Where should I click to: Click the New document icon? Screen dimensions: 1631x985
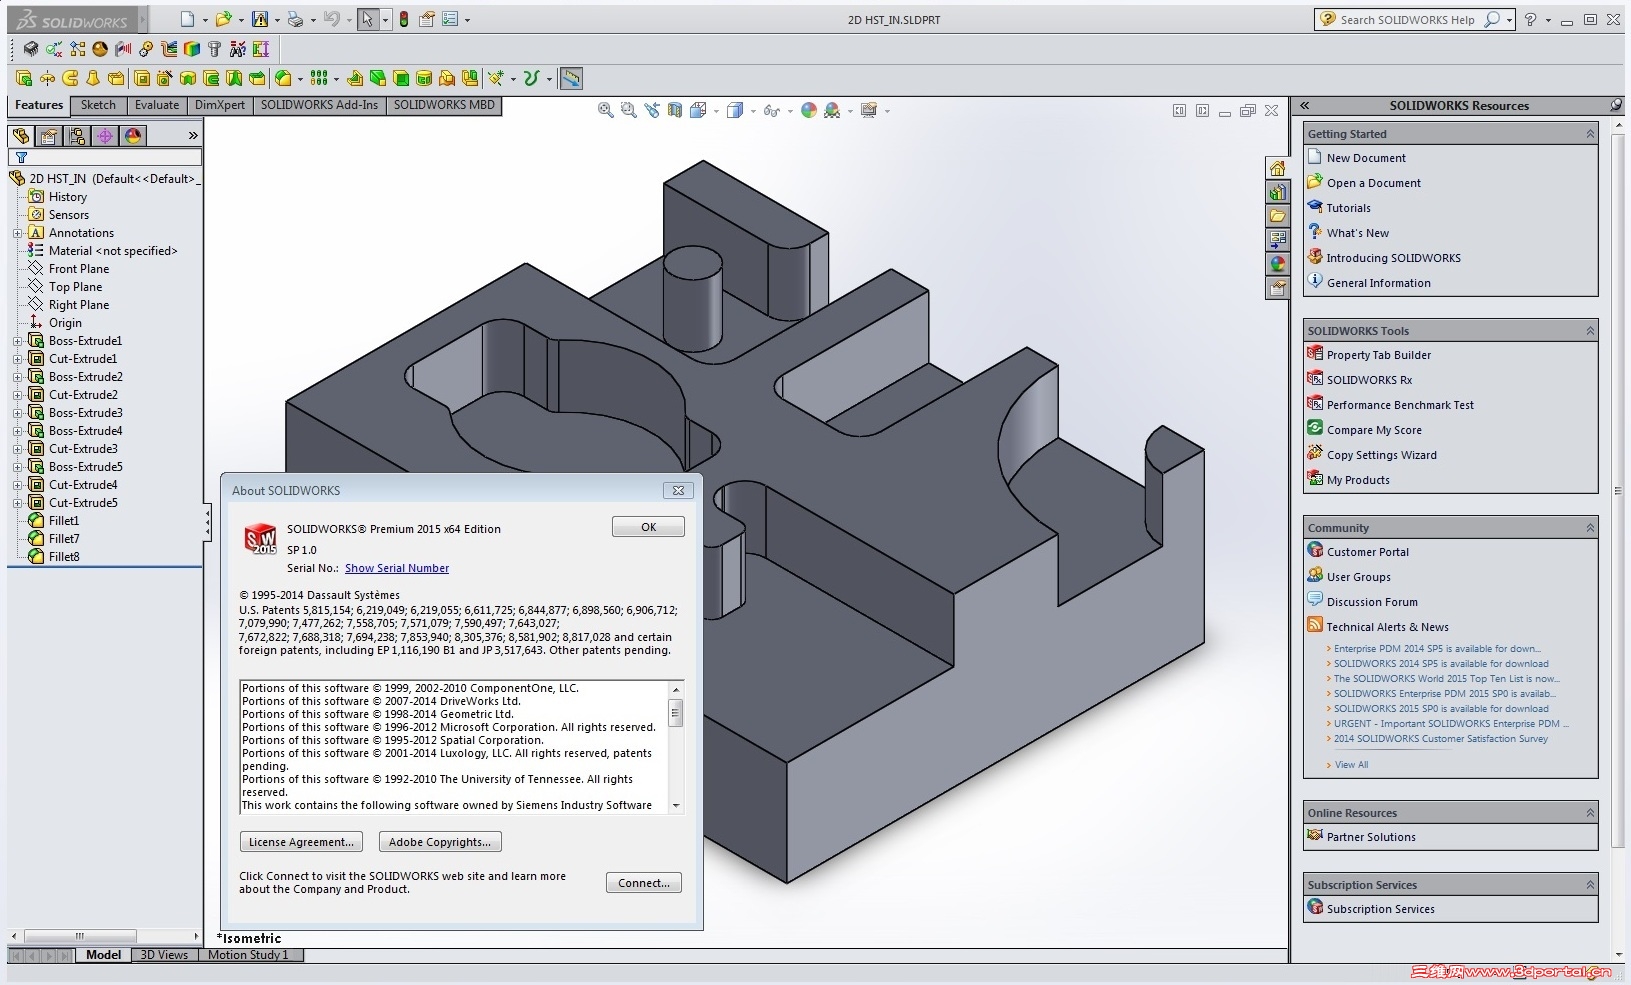click(187, 19)
